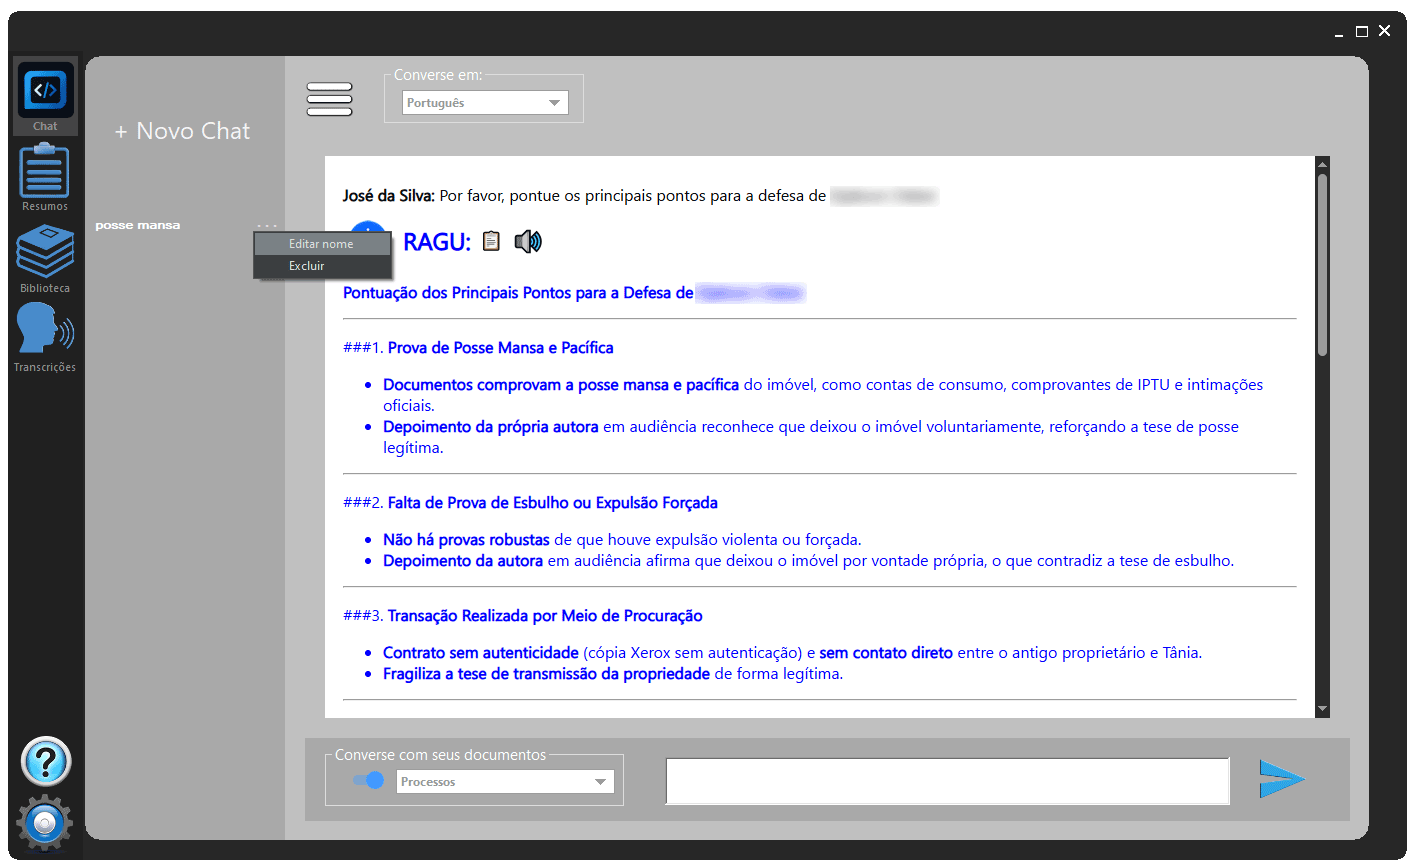Viewport: 1416px width, 867px height.
Task: Copy RAGU's response with the clipboard icon
Action: tap(490, 240)
